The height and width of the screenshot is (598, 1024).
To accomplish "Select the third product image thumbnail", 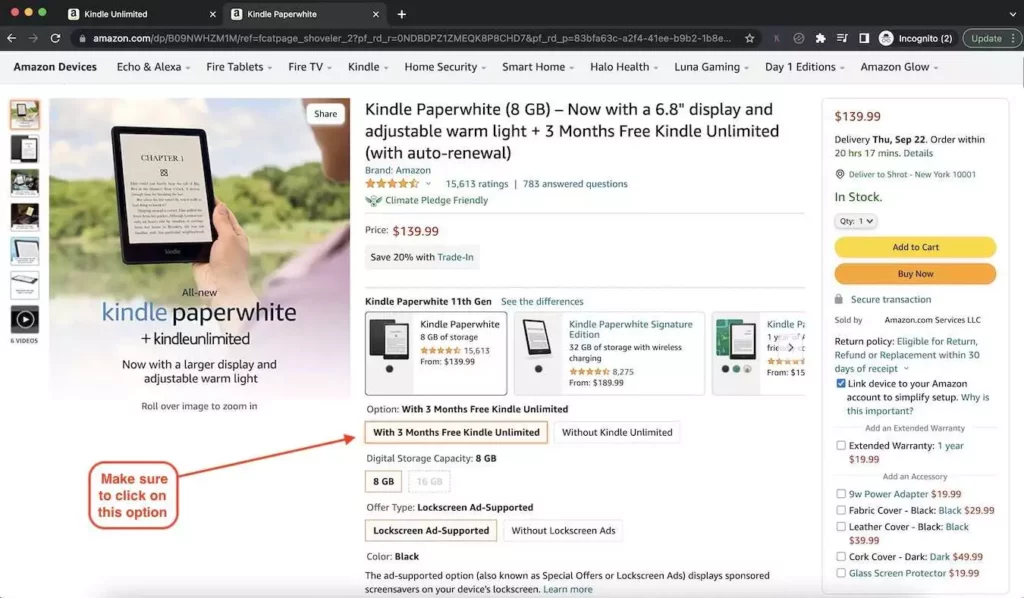I will 25,183.
